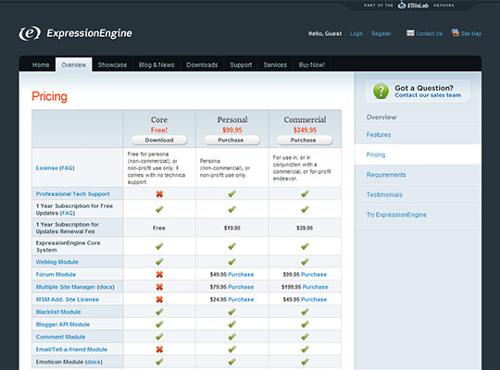500x370 pixels.
Task: Click the Register link
Action: (x=381, y=34)
